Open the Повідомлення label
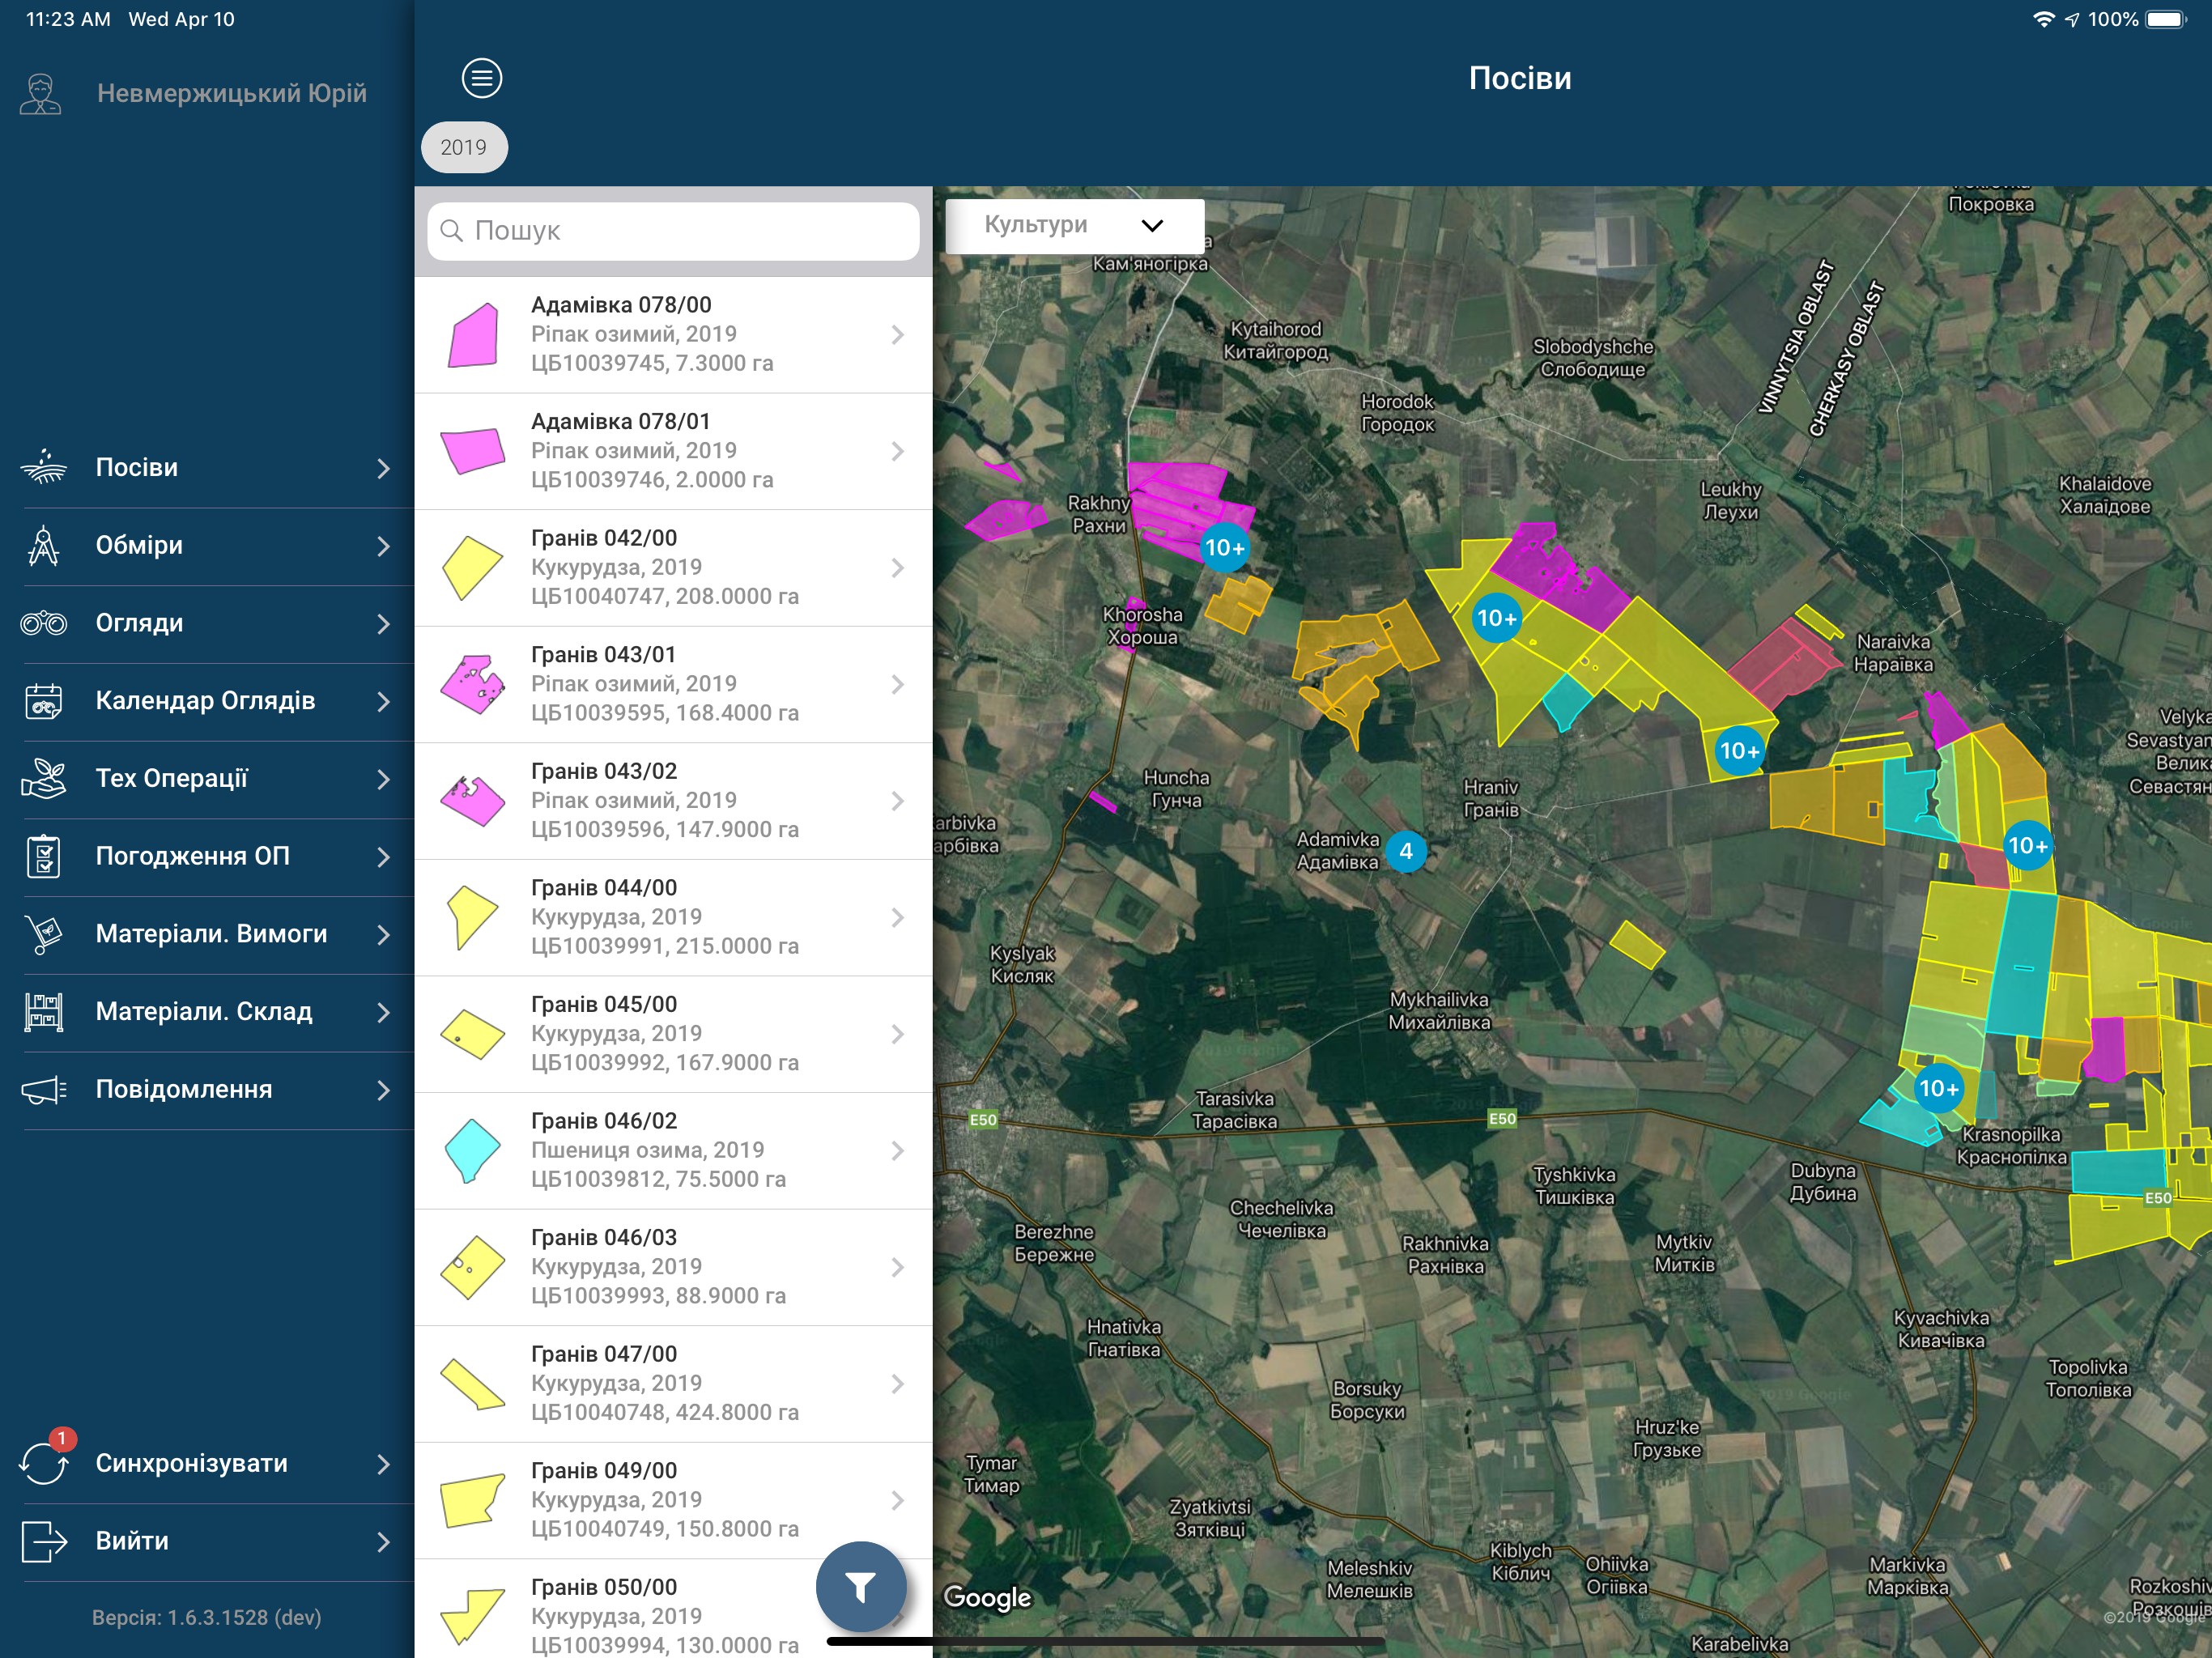The image size is (2212, 1658). pos(184,1089)
